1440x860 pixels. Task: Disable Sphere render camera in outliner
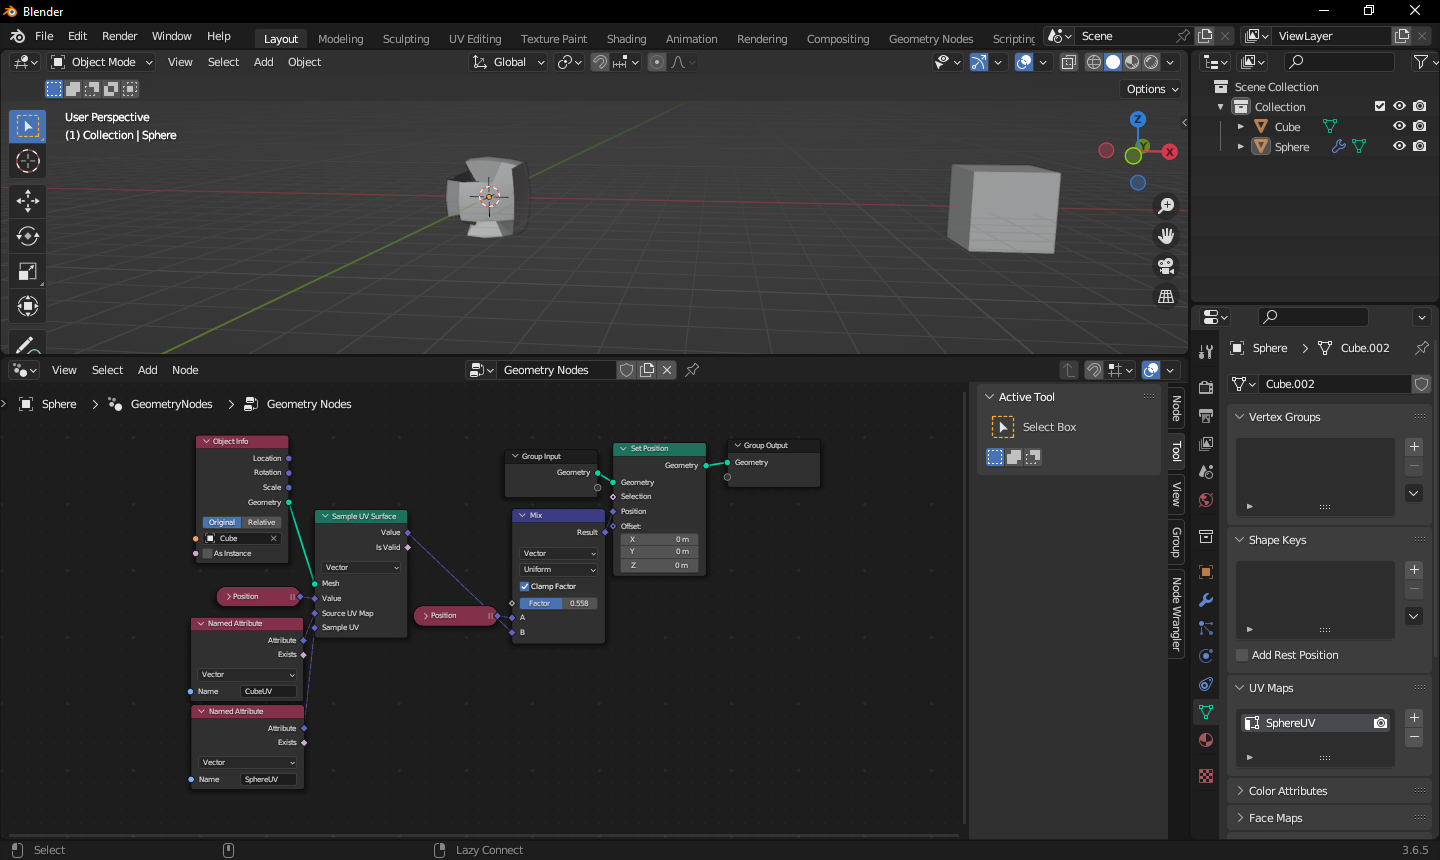(1420, 146)
